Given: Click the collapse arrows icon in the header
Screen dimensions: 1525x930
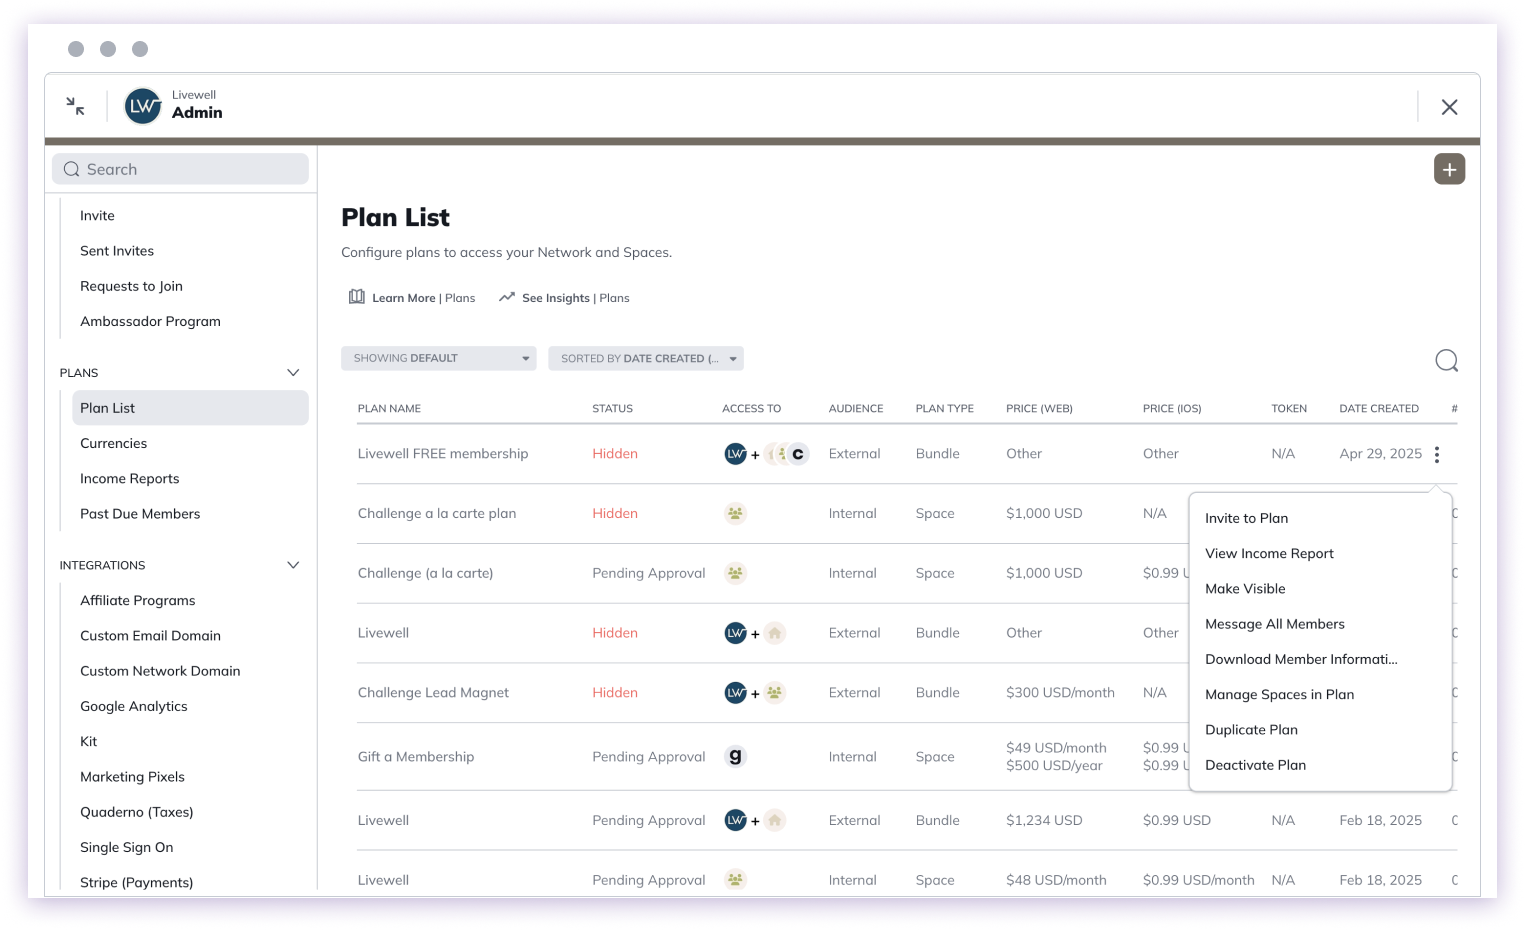Looking at the screenshot, I should tap(74, 105).
